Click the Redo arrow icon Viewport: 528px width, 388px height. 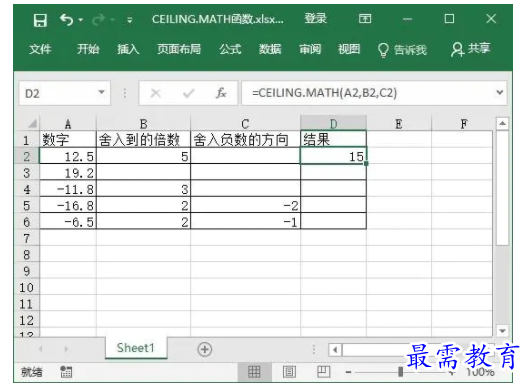coord(98,20)
